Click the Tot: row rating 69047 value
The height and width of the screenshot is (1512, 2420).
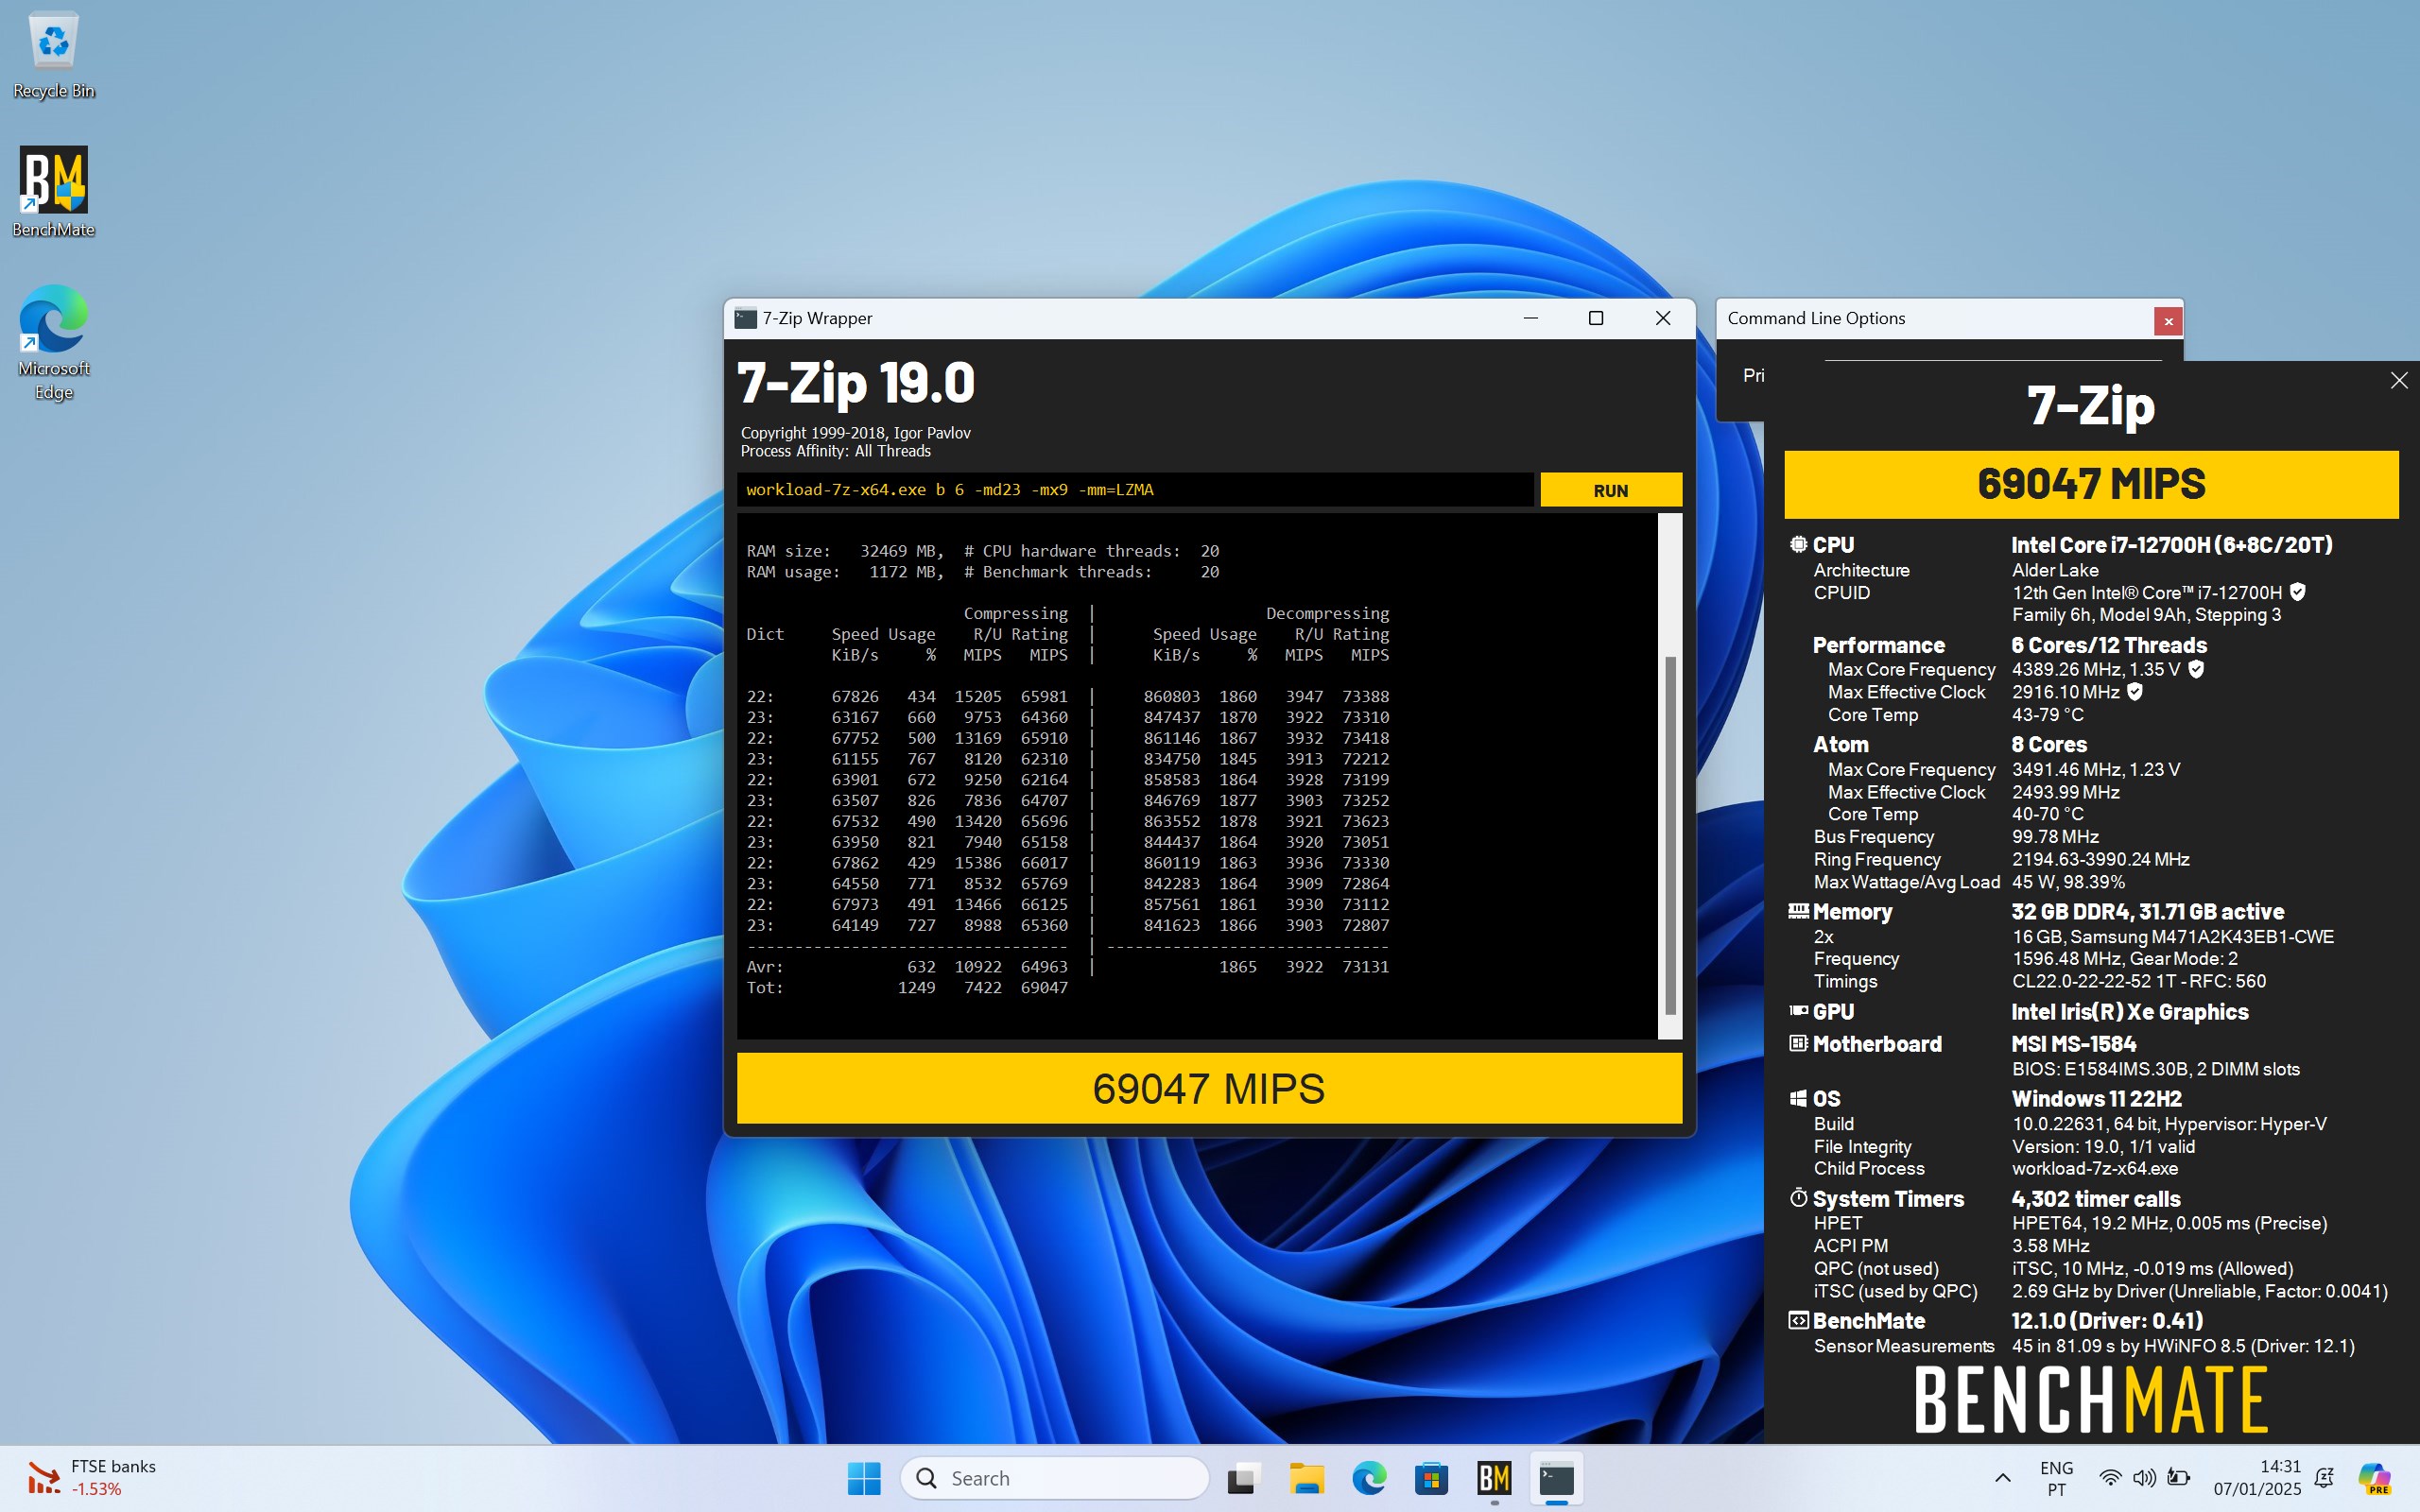pos(1044,988)
